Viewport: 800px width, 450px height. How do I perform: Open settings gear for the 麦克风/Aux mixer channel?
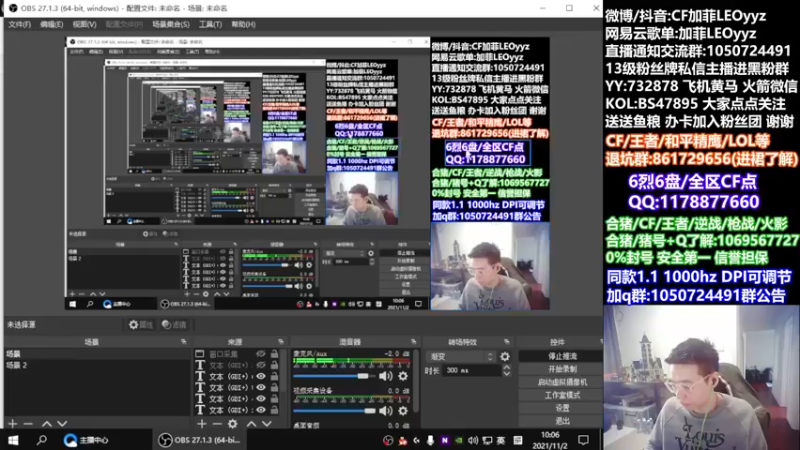coord(403,376)
